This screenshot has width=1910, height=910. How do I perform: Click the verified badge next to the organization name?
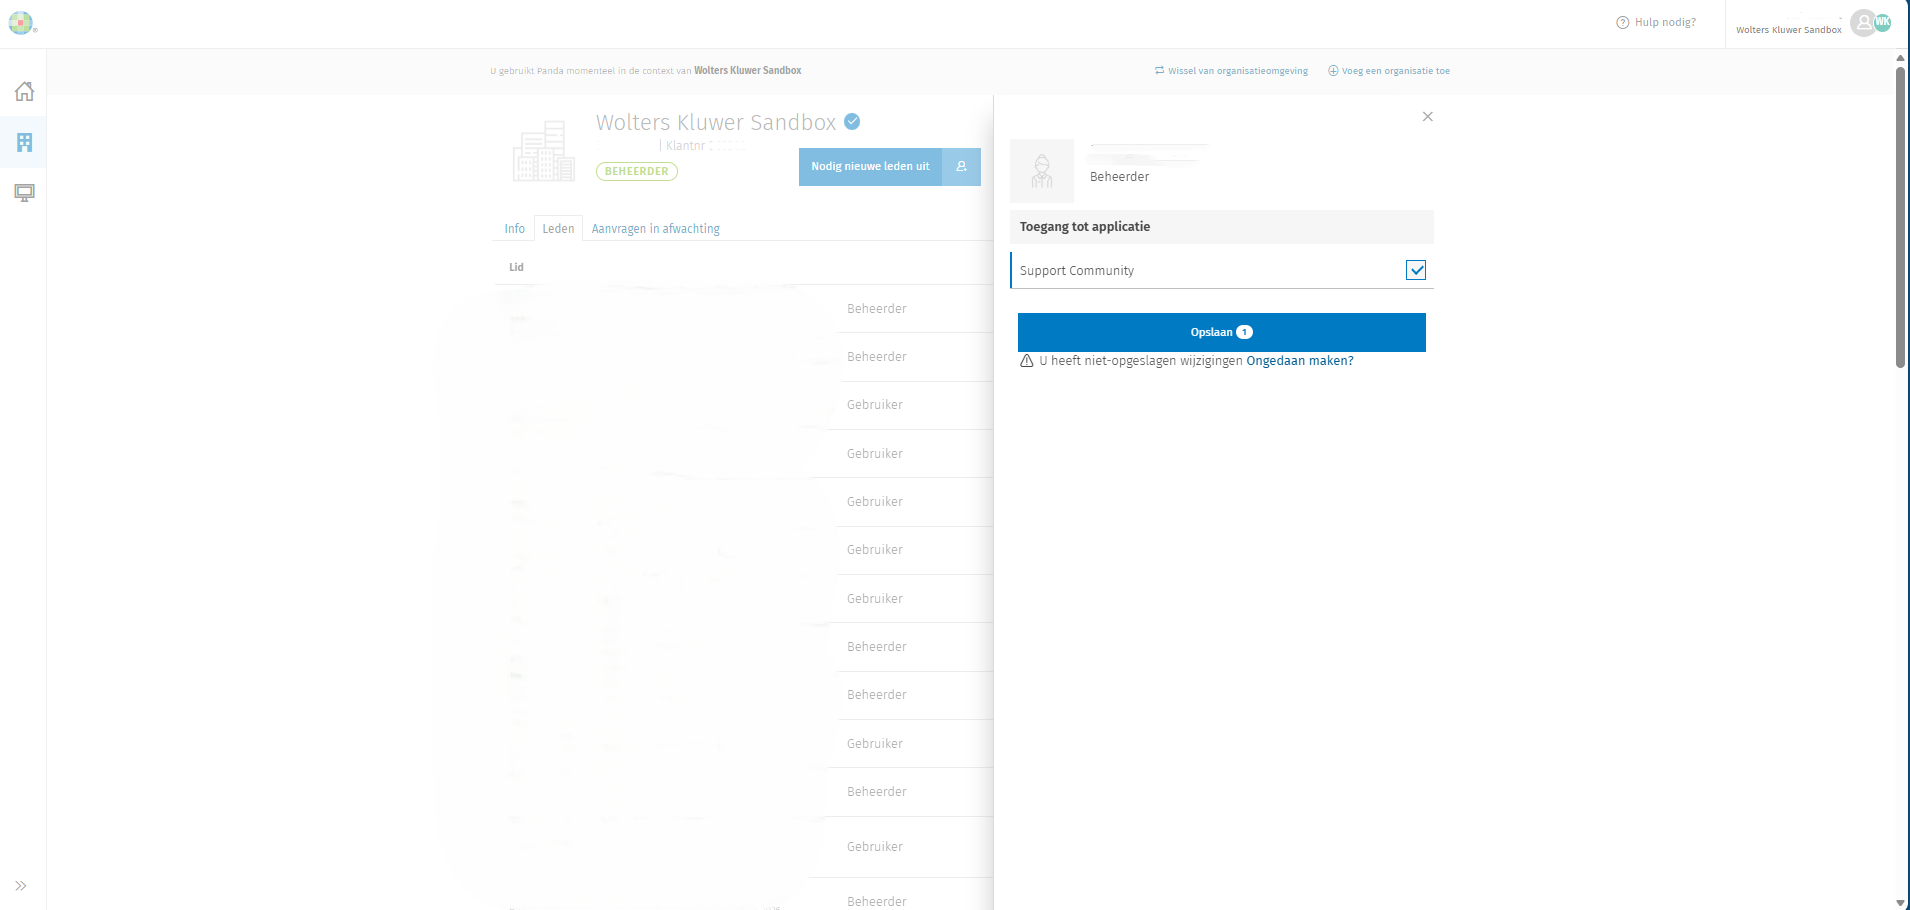[852, 122]
